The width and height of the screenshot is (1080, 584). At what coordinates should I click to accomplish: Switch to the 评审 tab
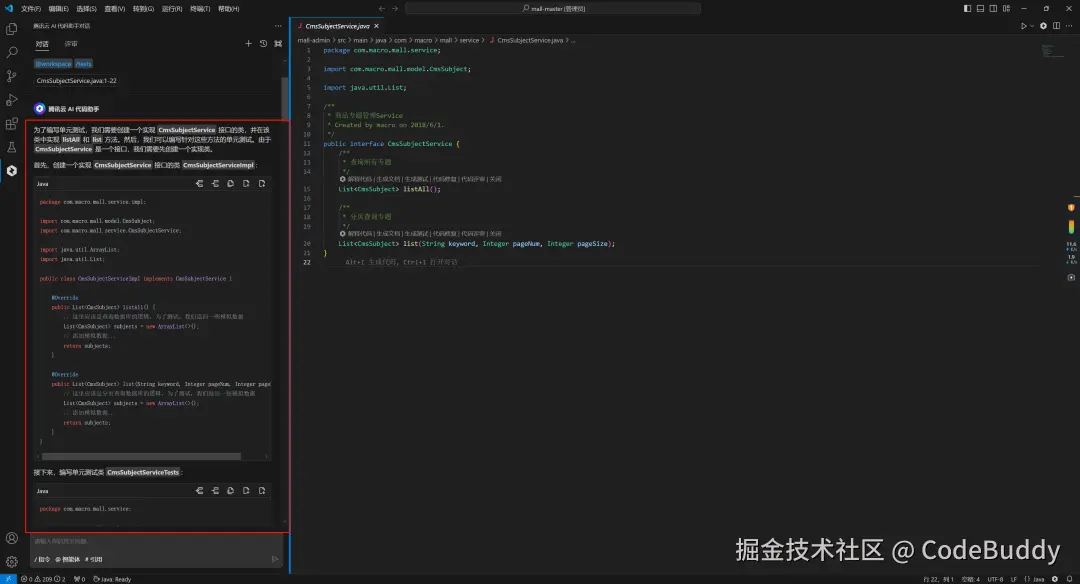71,44
